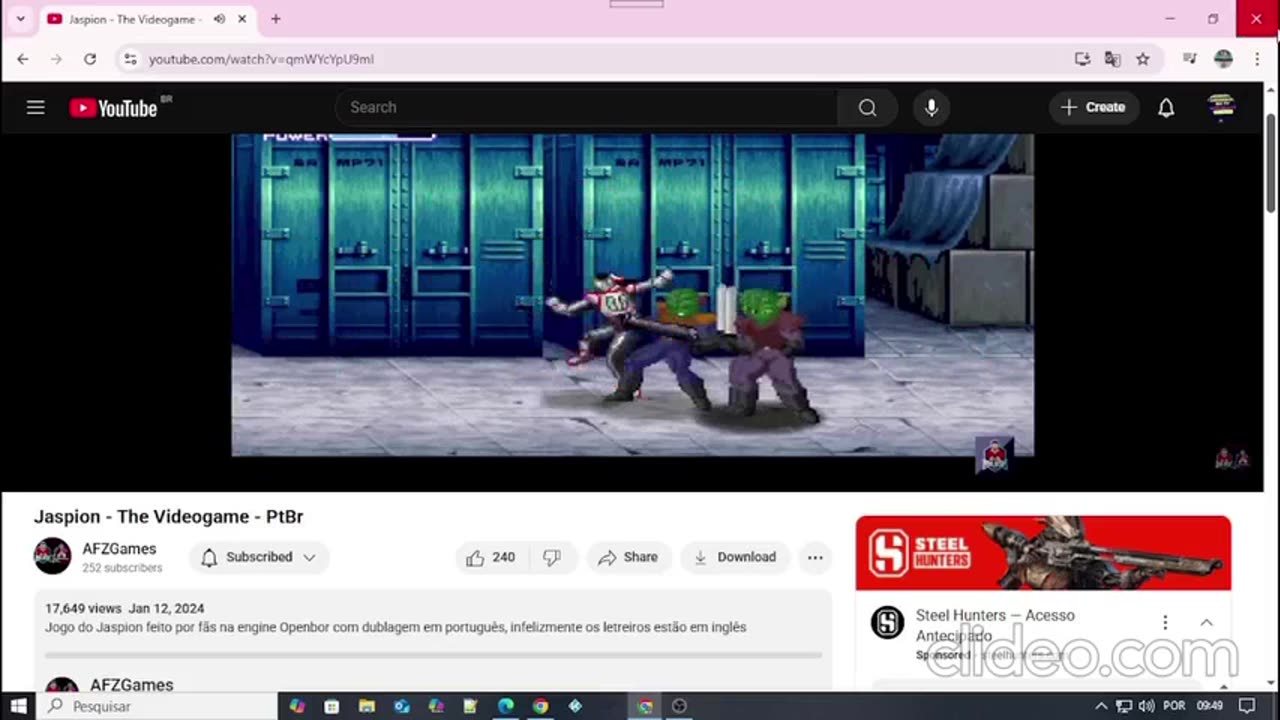Expand the video description text
This screenshot has height=720, width=1280.
pyautogui.click(x=395, y=627)
